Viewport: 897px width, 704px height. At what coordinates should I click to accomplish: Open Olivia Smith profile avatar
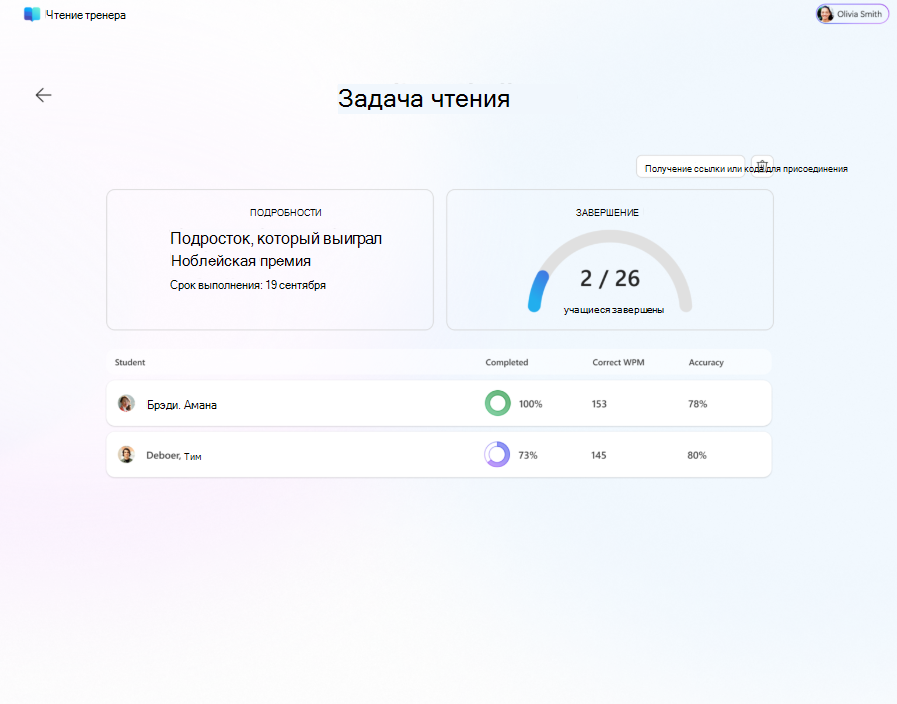tap(825, 14)
